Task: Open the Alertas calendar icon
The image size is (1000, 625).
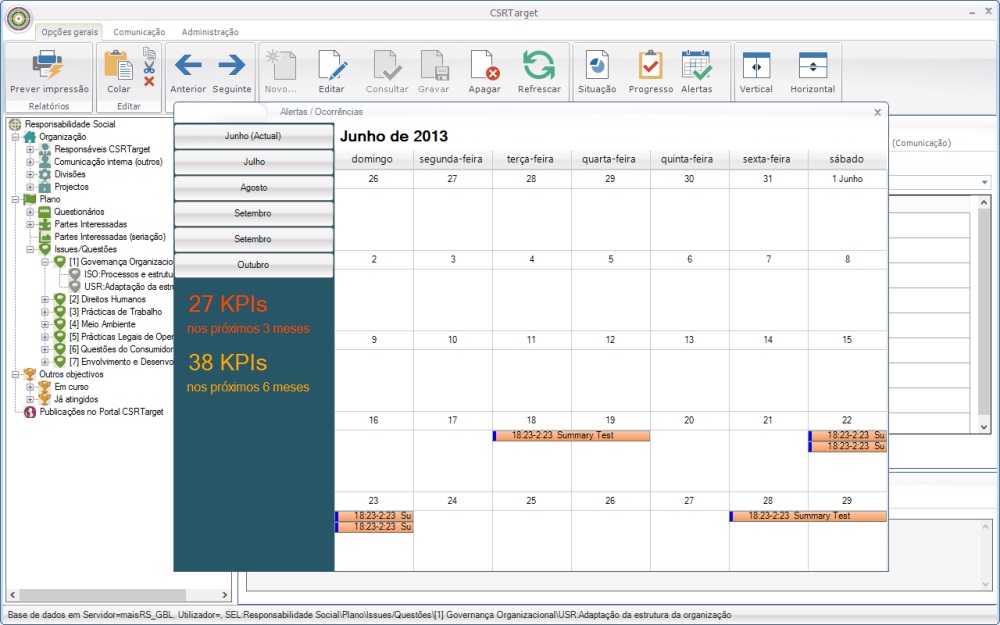Action: (x=696, y=66)
